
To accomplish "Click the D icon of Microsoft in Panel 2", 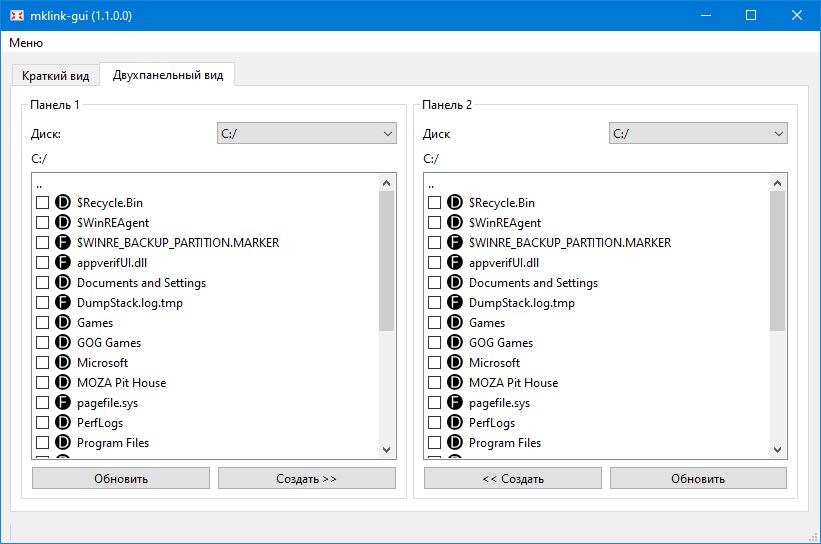I will pyautogui.click(x=455, y=362).
